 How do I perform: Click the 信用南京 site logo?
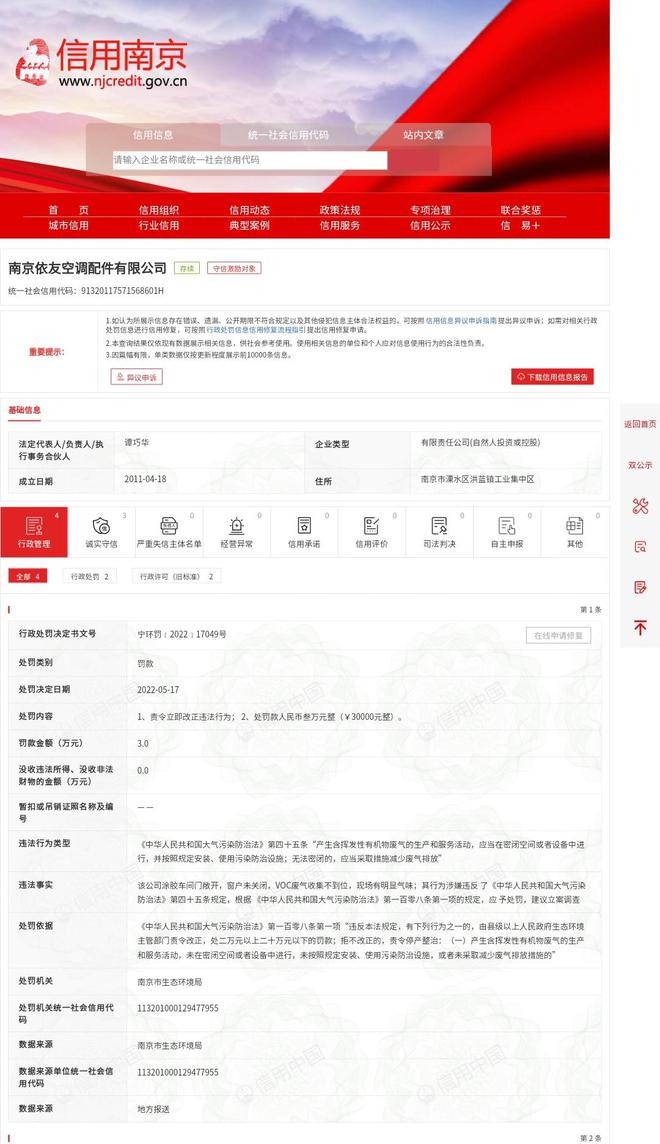(101, 63)
